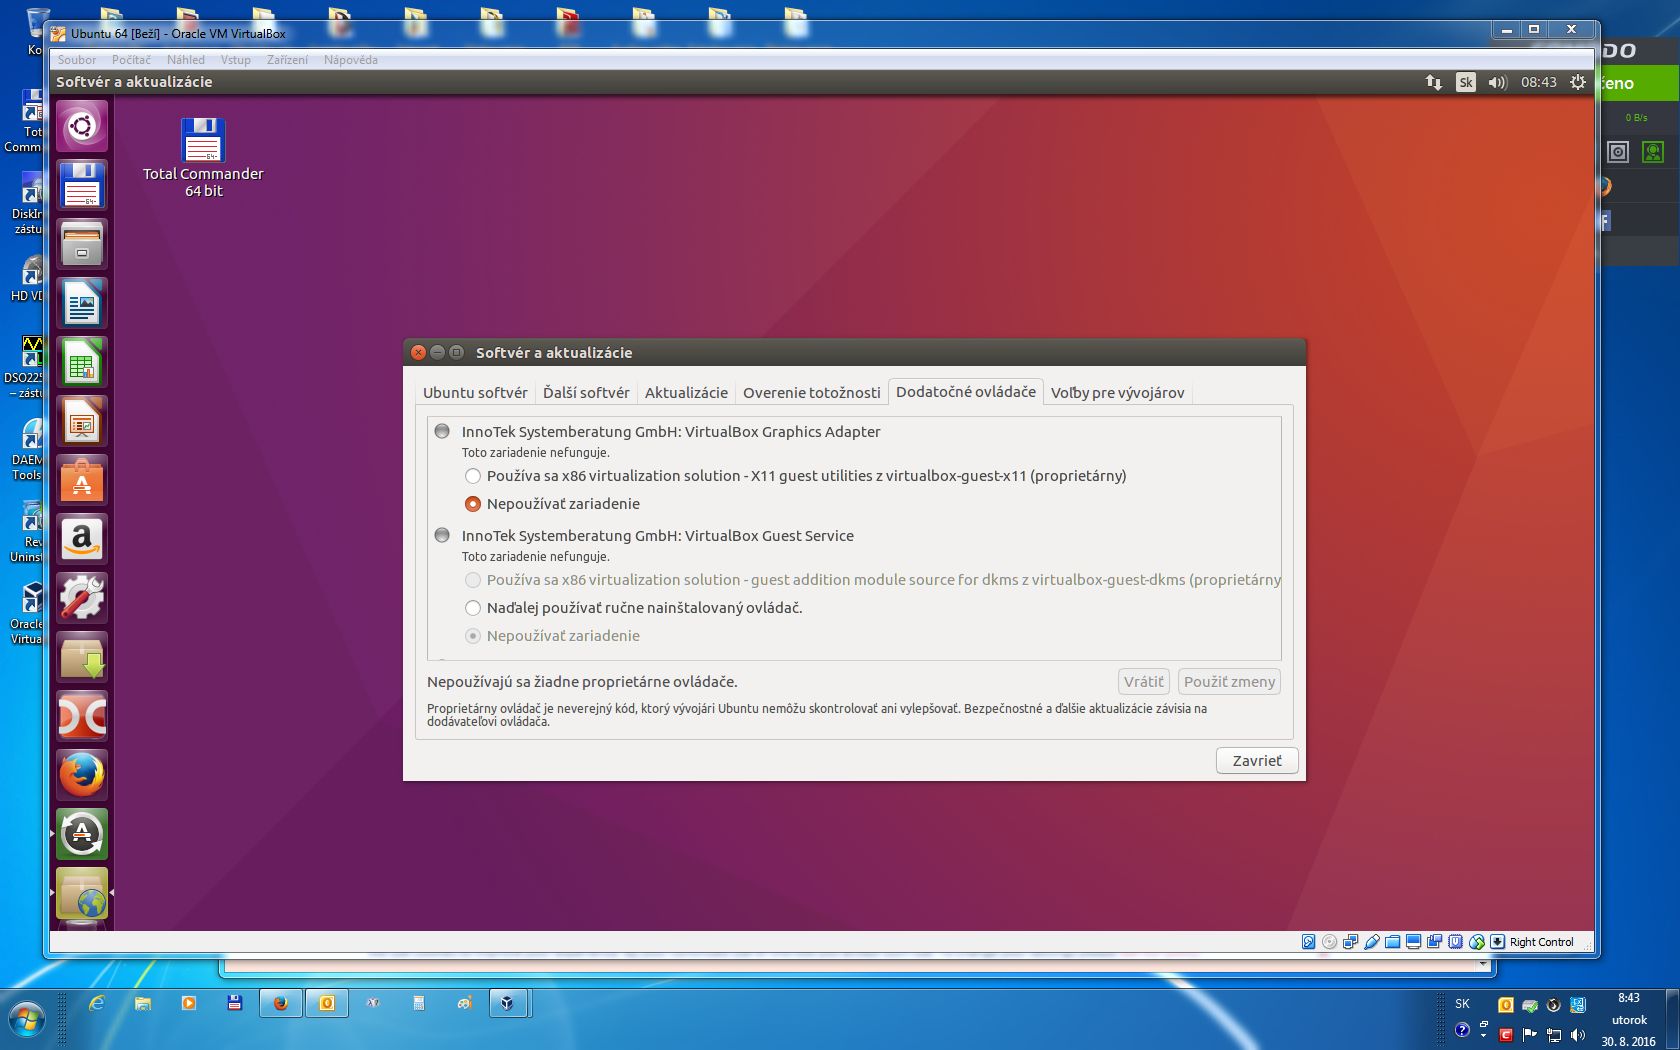Switch to Software & Updates launcher icon
The width and height of the screenshot is (1680, 1050).
(82, 893)
